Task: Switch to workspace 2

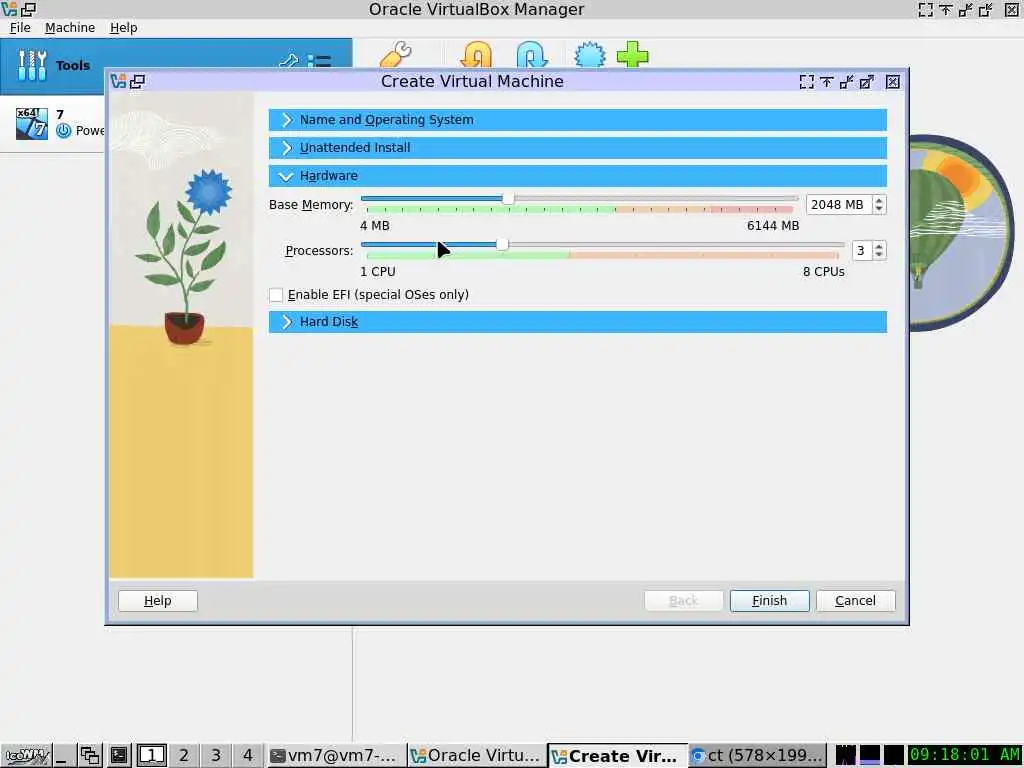Action: coord(184,756)
